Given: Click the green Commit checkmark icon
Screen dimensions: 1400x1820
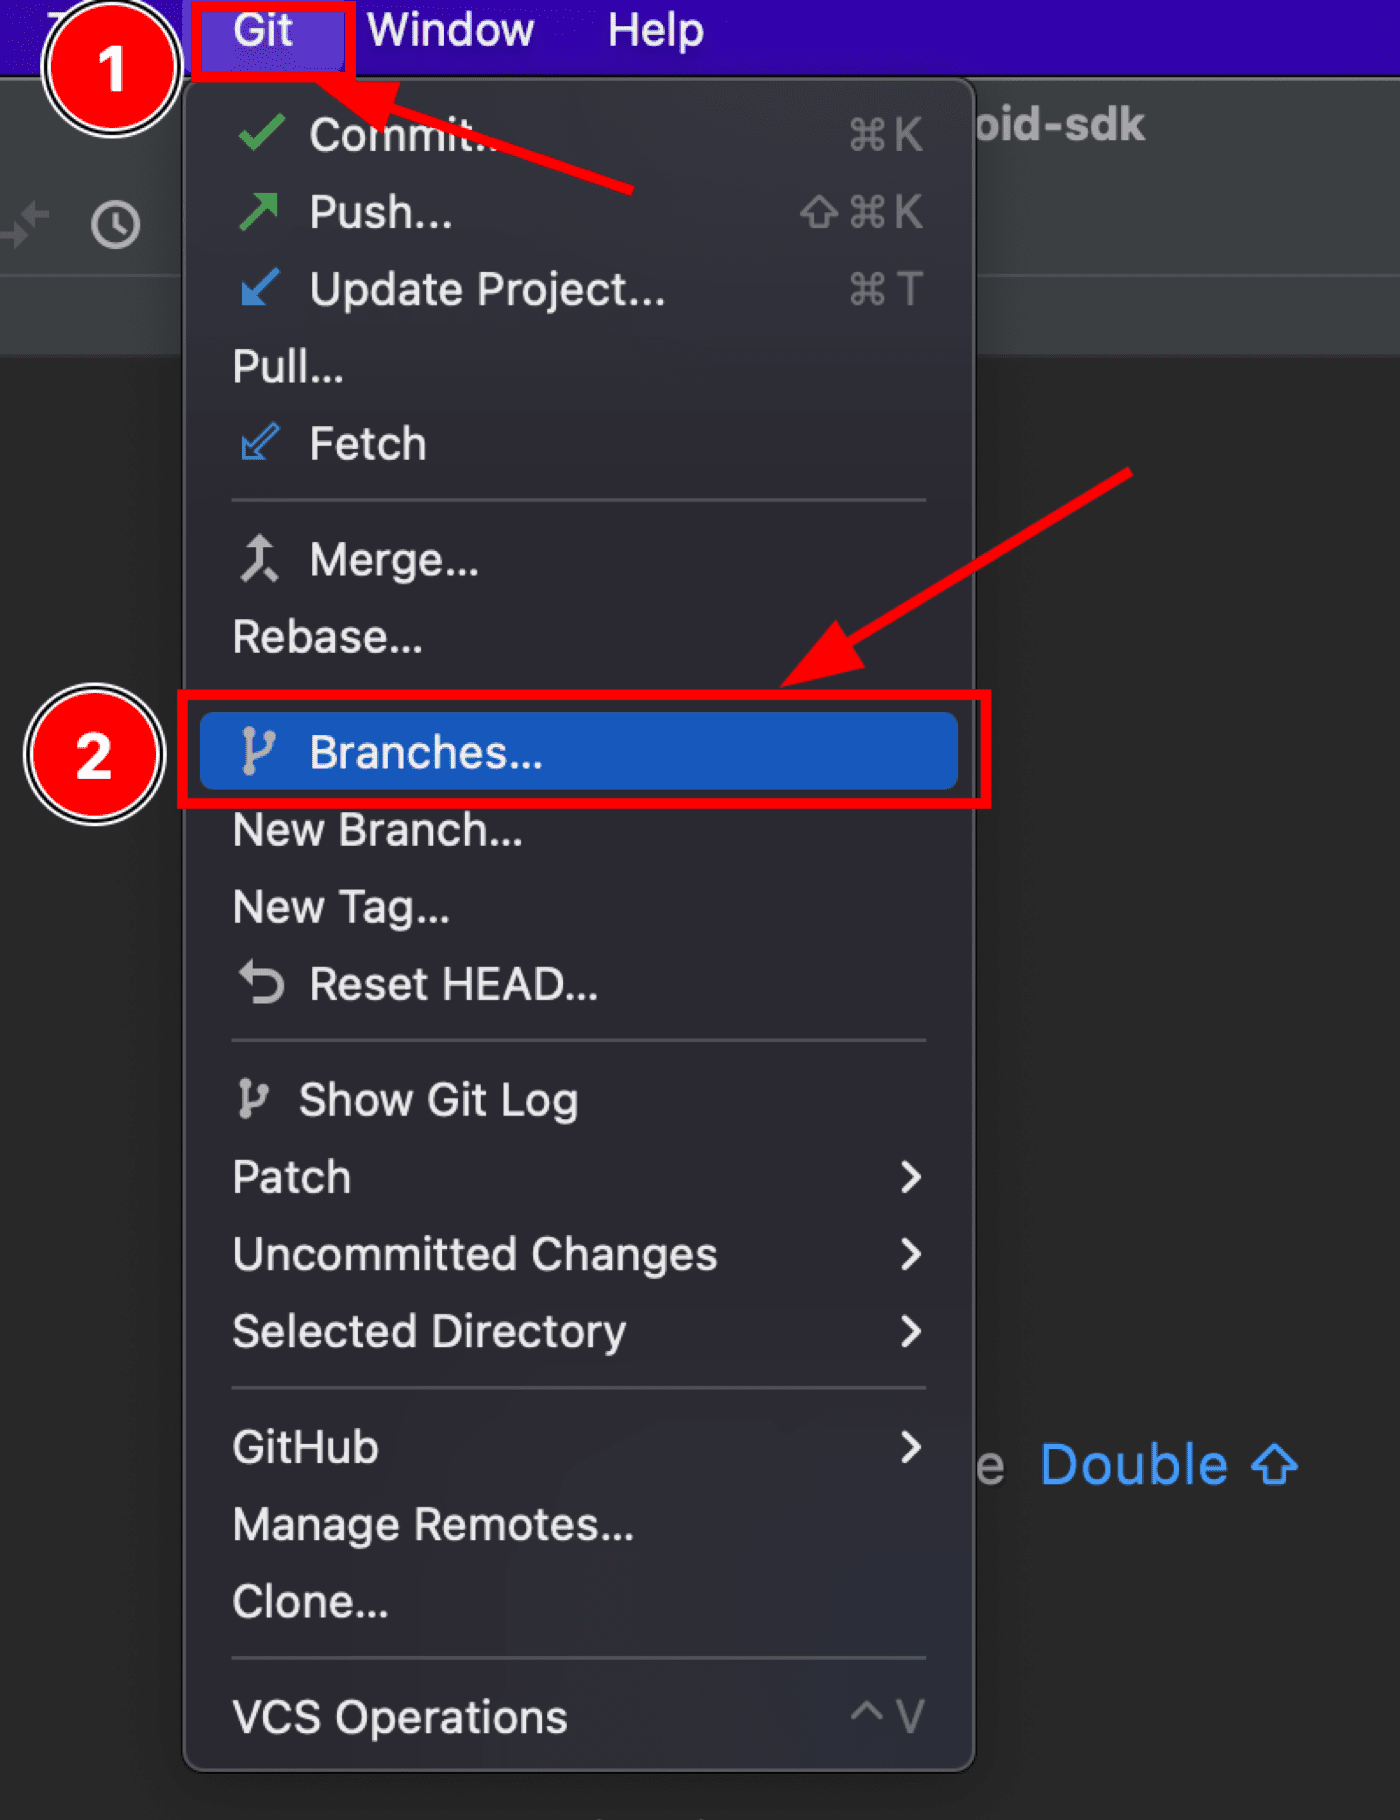Looking at the screenshot, I should click(x=261, y=133).
